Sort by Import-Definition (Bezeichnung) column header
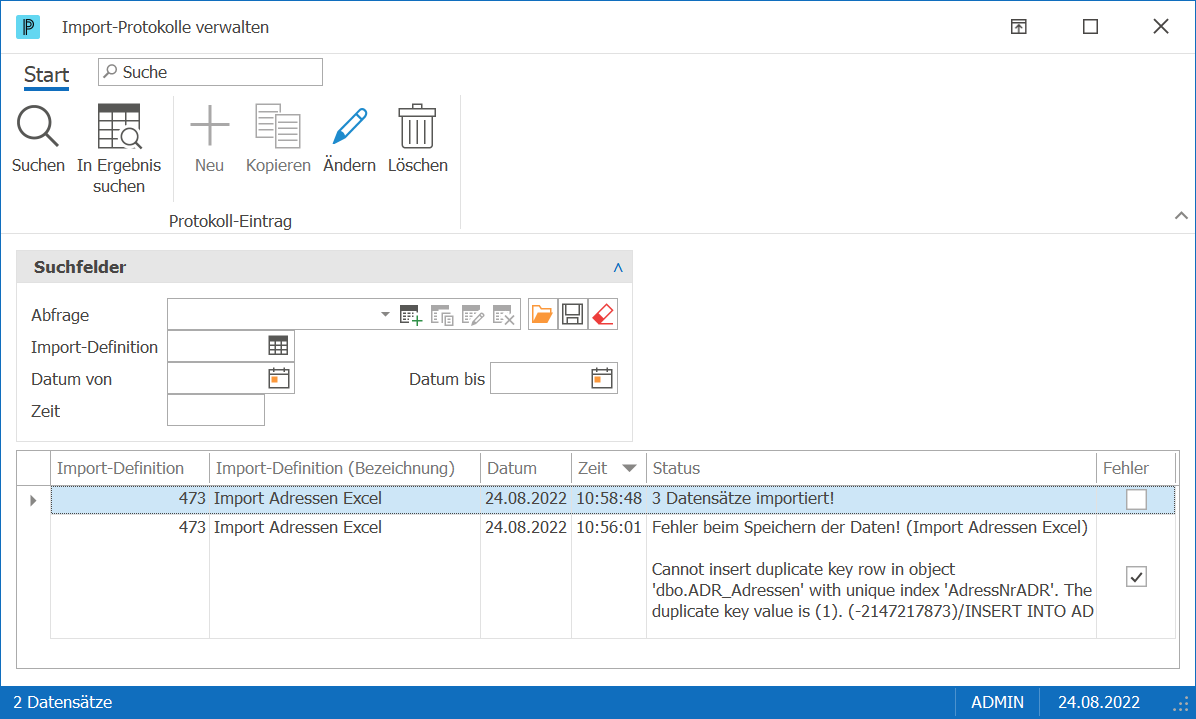This screenshot has height=719, width=1196. (x=345, y=468)
